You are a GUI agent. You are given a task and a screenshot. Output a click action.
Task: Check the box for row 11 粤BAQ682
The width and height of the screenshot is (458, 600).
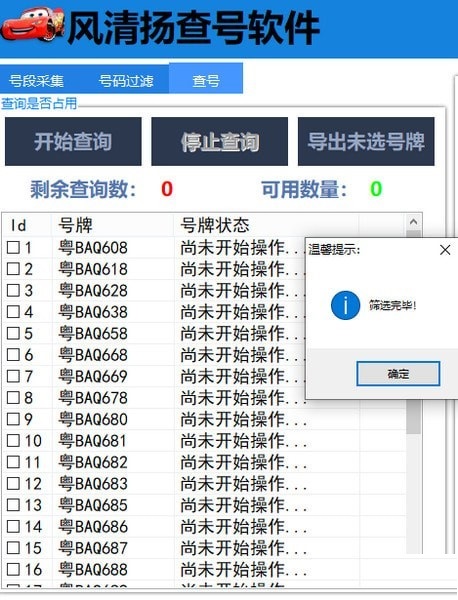tap(13, 462)
